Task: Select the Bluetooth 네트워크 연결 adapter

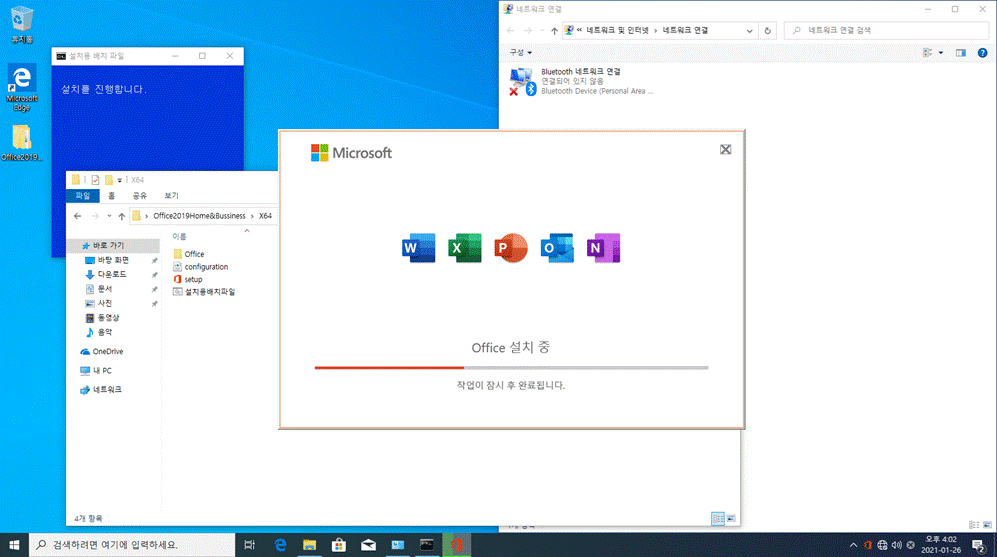Action: click(x=582, y=81)
